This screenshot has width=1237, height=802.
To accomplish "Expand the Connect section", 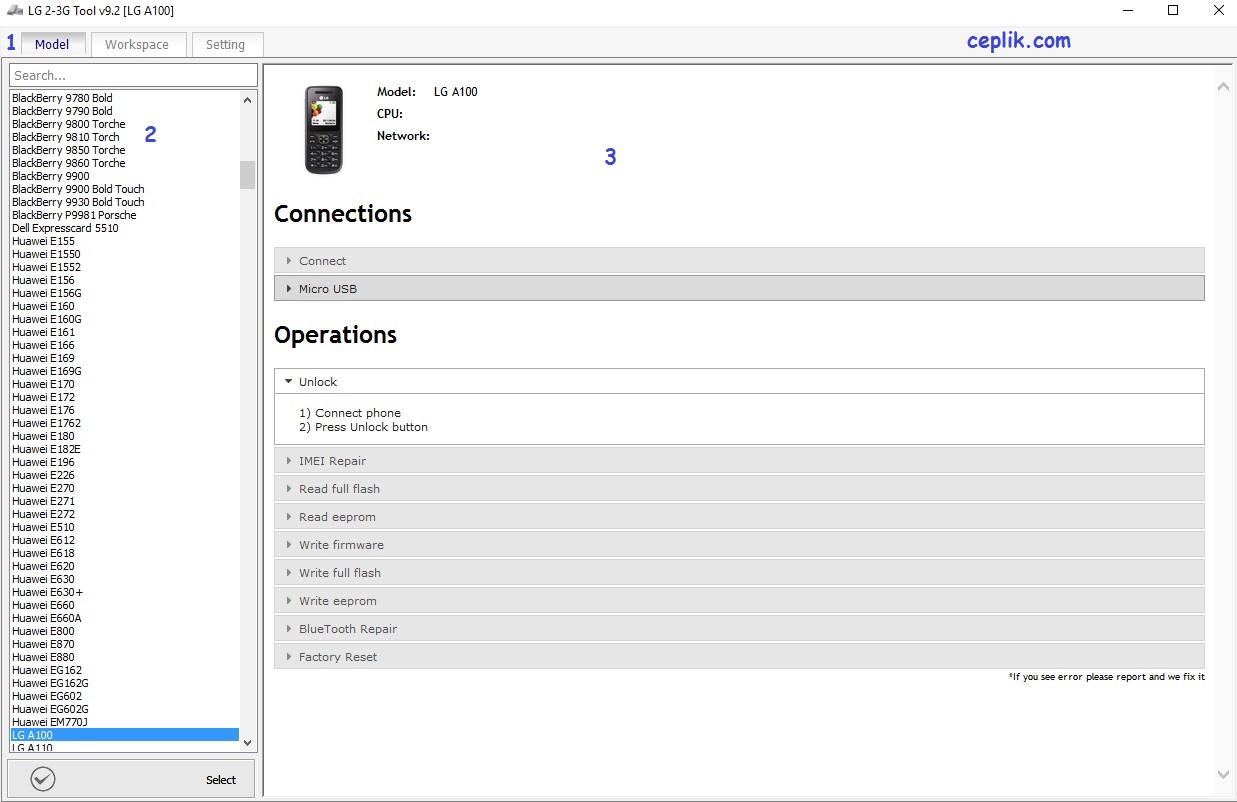I will click(739, 261).
